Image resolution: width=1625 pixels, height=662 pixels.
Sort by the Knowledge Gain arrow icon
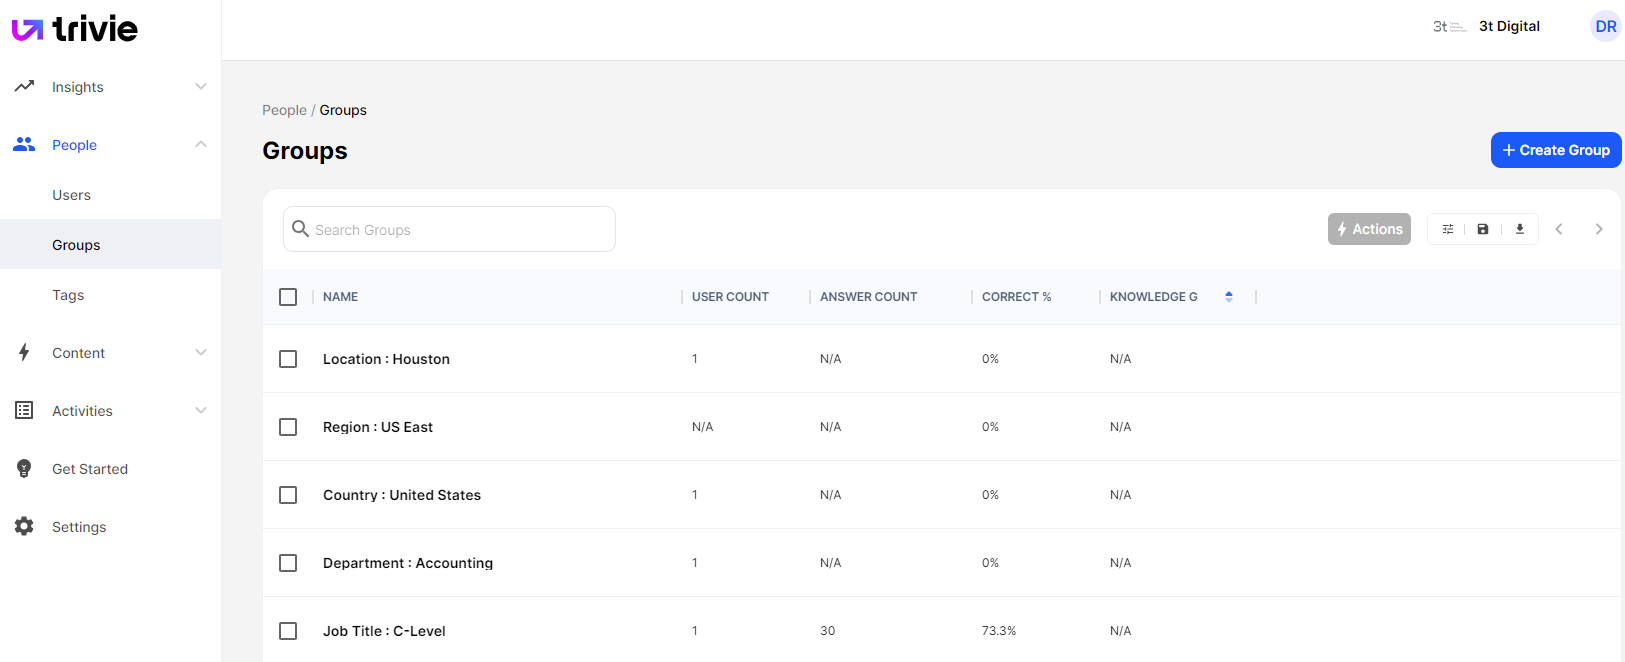tap(1228, 297)
